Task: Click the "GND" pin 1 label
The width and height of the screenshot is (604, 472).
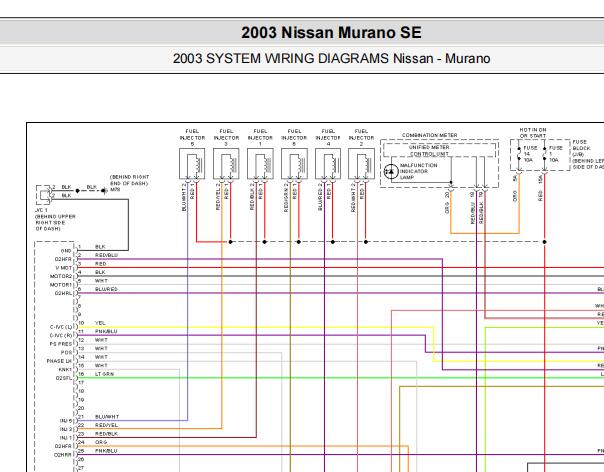Action: [66, 251]
